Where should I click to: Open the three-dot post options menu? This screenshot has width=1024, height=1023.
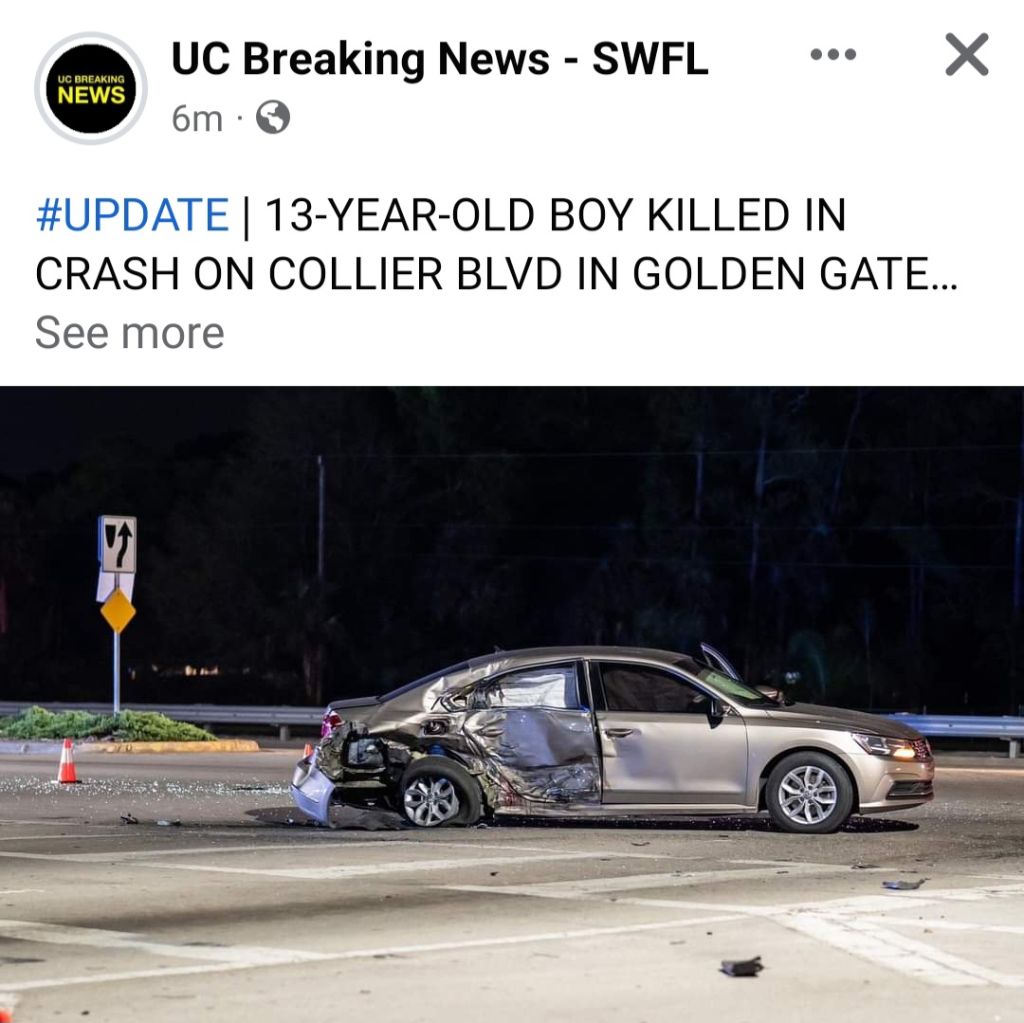(833, 54)
